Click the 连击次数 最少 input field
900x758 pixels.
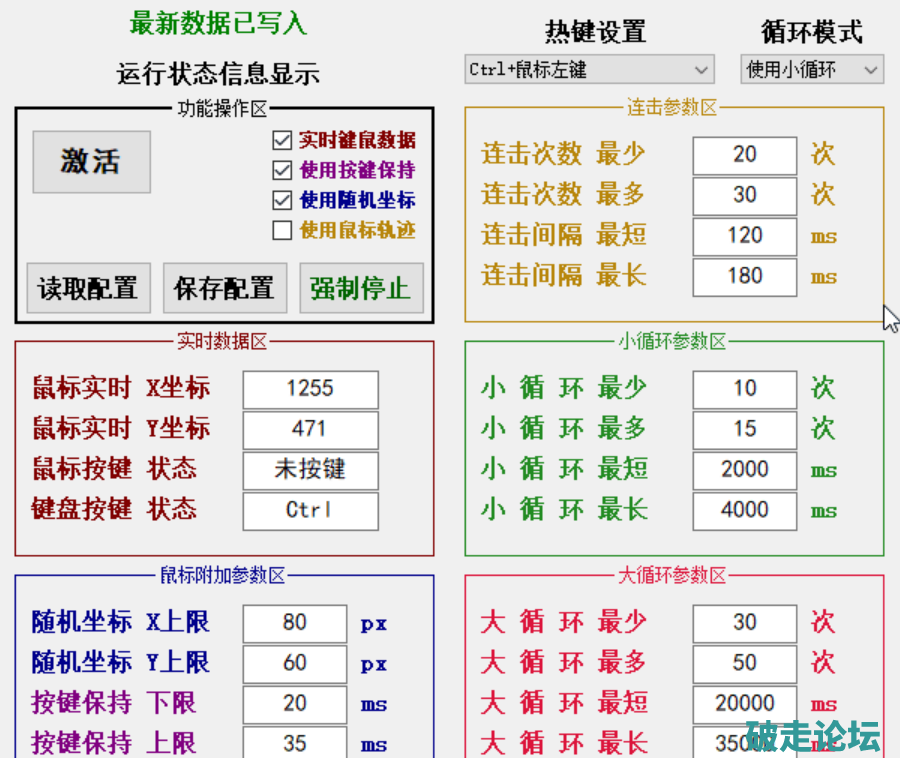(x=744, y=155)
